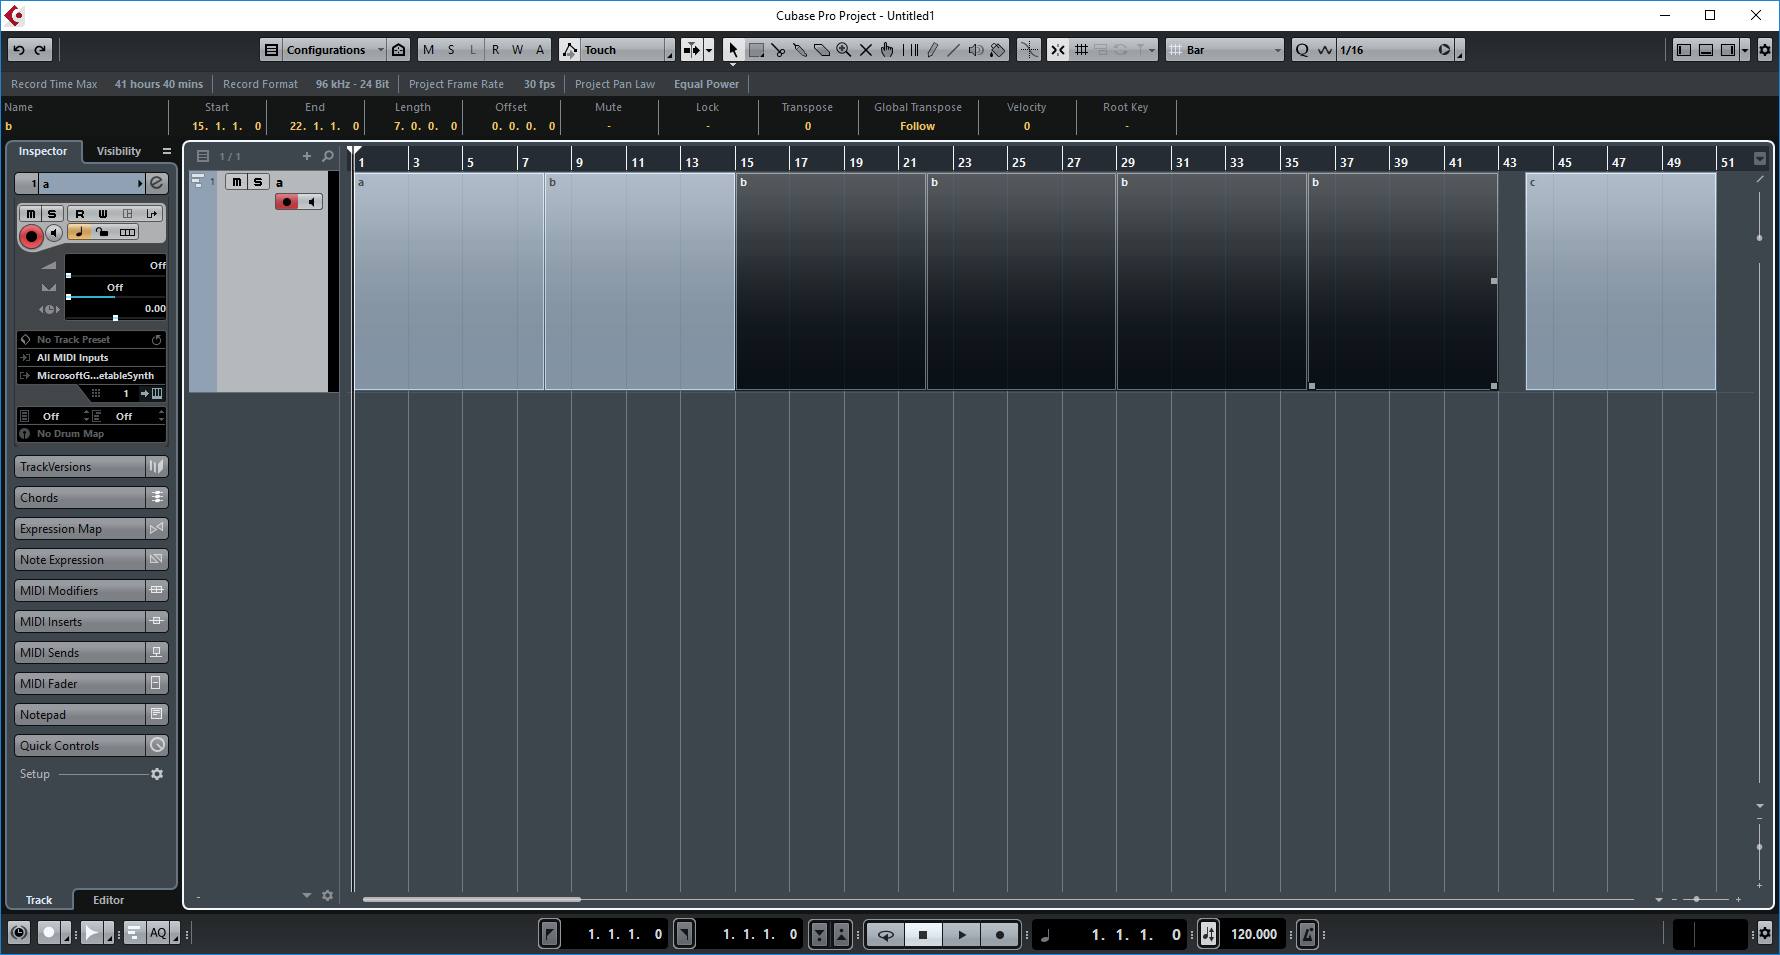
Task: Select the Draw pencil tool
Action: tap(932, 50)
